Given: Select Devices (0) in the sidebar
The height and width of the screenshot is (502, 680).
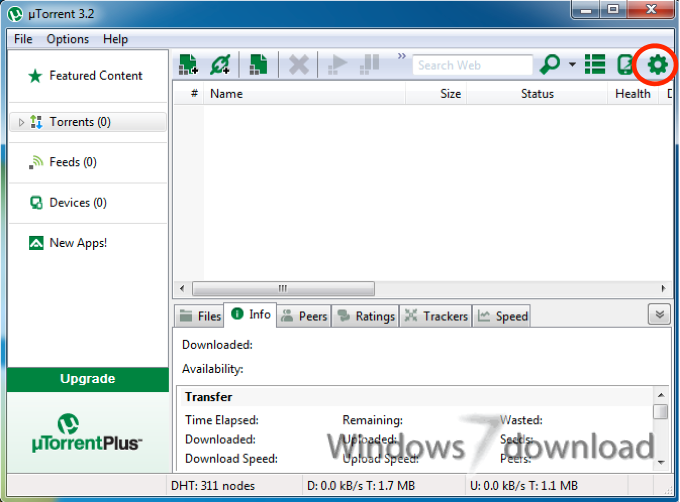Looking at the screenshot, I should pos(88,202).
